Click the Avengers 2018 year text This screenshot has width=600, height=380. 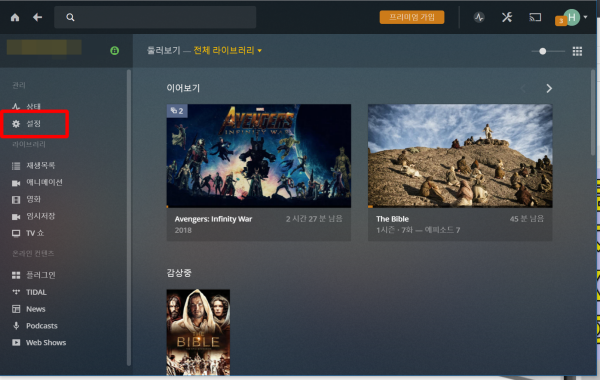click(183, 230)
